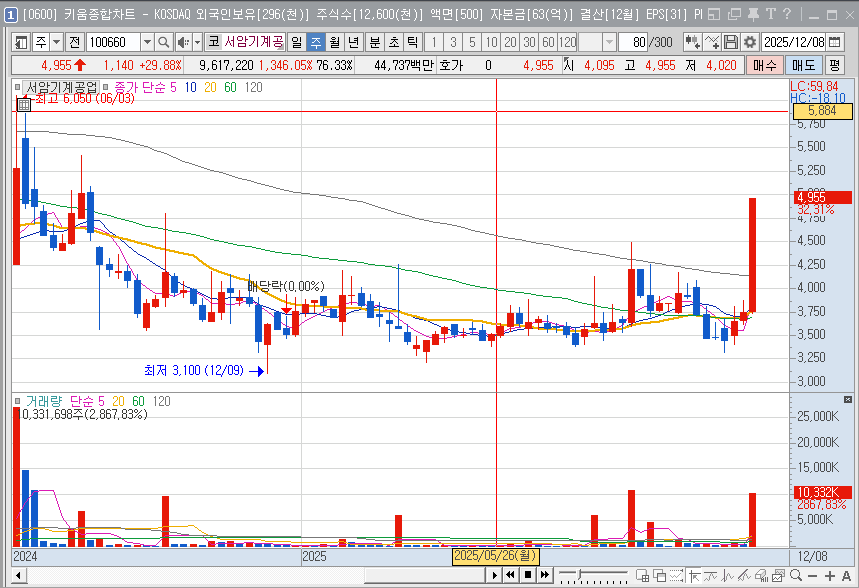The image size is (859, 588).
Task: Open the 주 type dropdown arrow
Action: (56, 42)
